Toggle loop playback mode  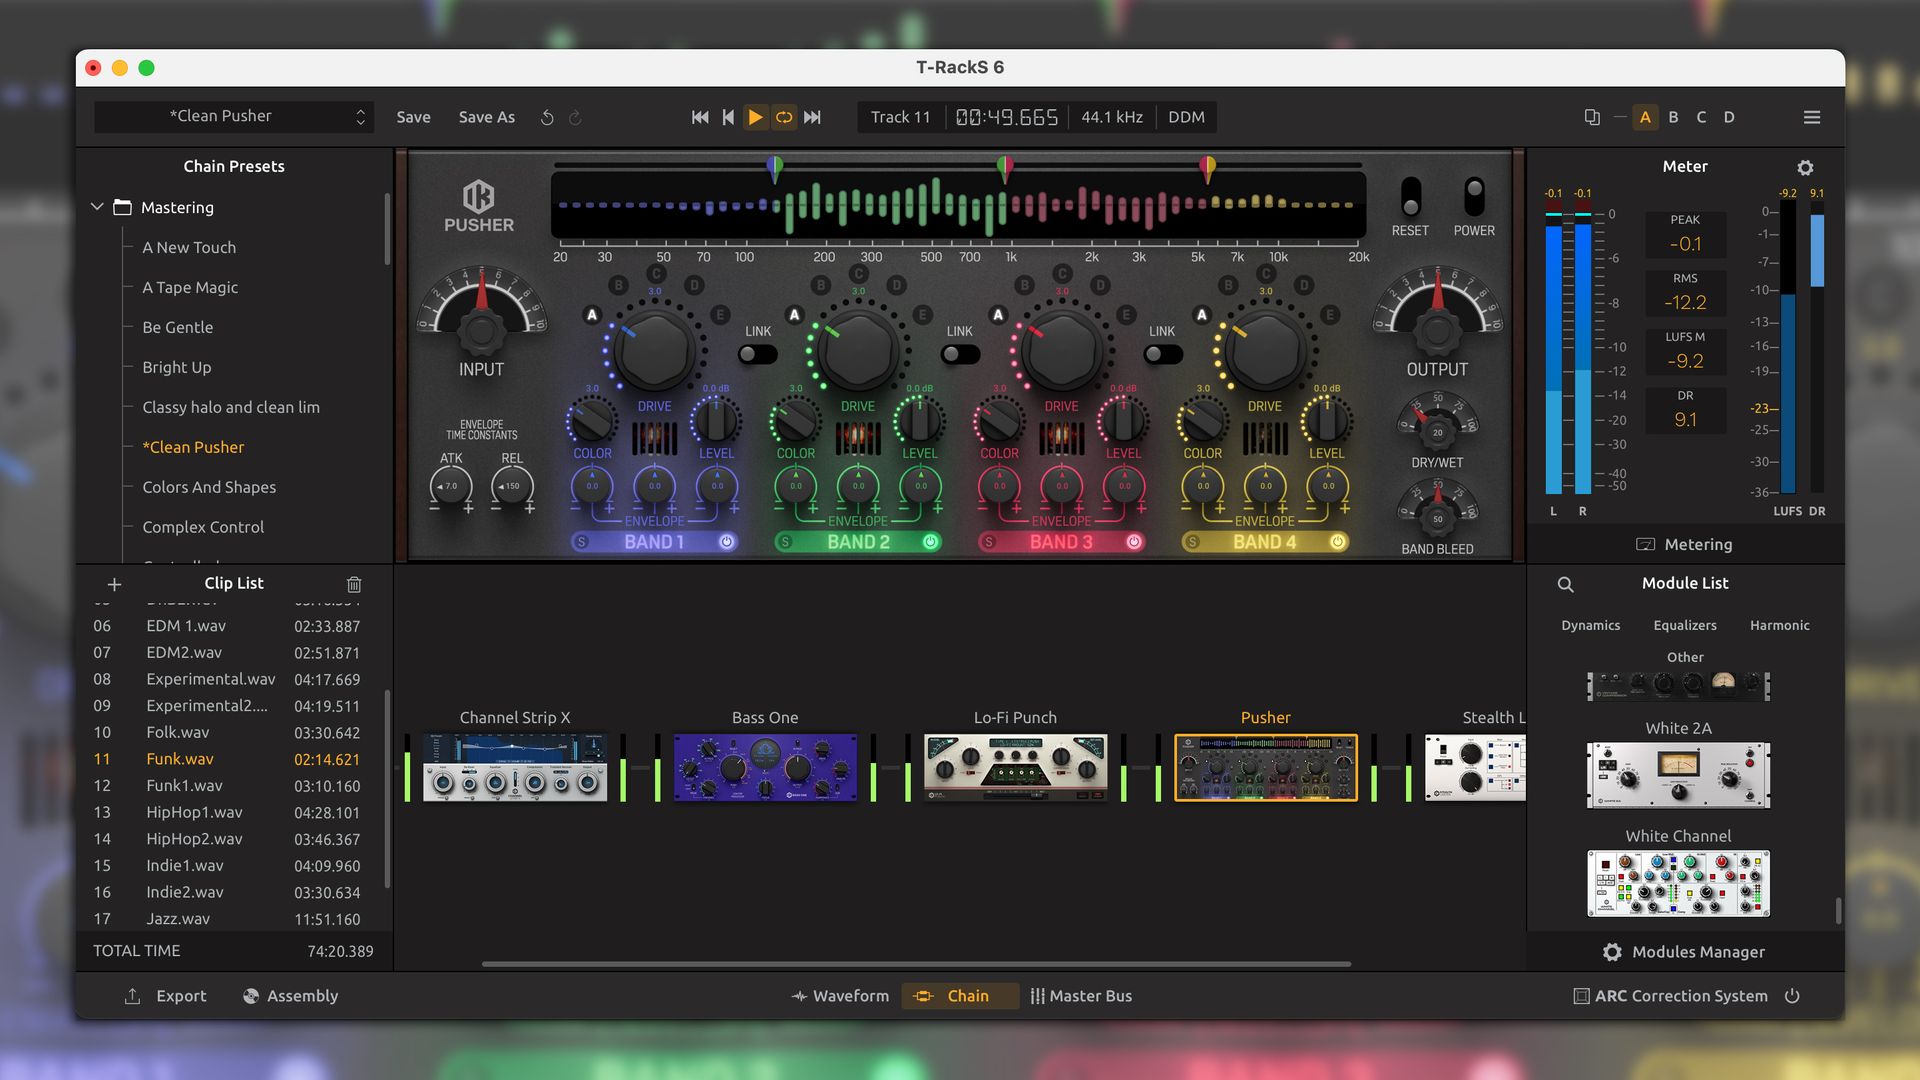click(783, 117)
